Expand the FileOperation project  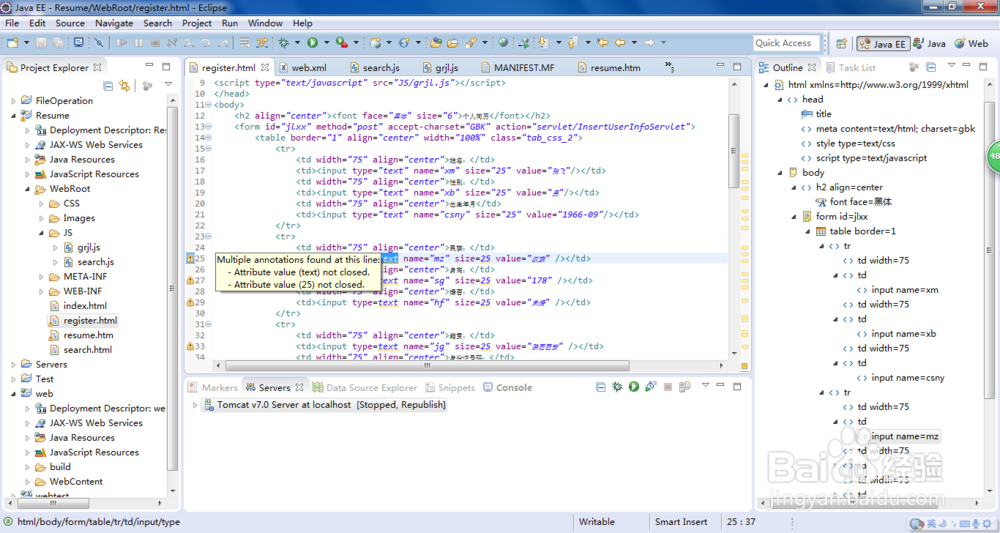(x=13, y=101)
